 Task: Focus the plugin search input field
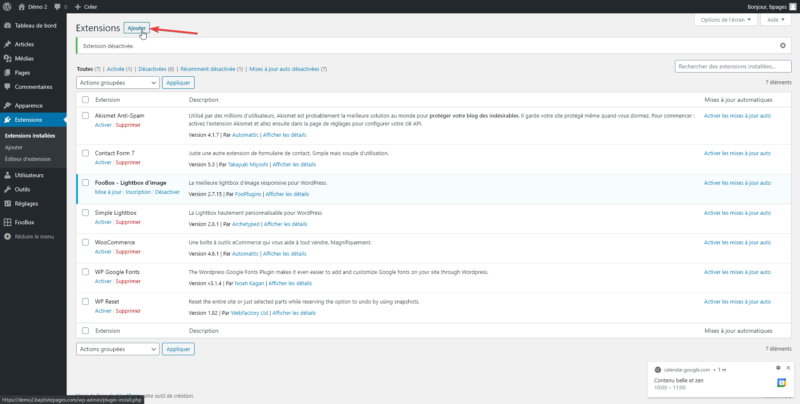tap(733, 67)
